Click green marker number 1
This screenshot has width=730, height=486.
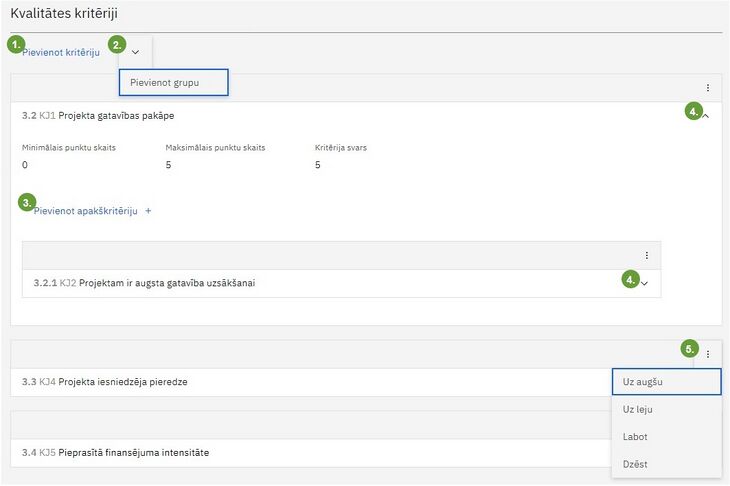pyautogui.click(x=16, y=45)
